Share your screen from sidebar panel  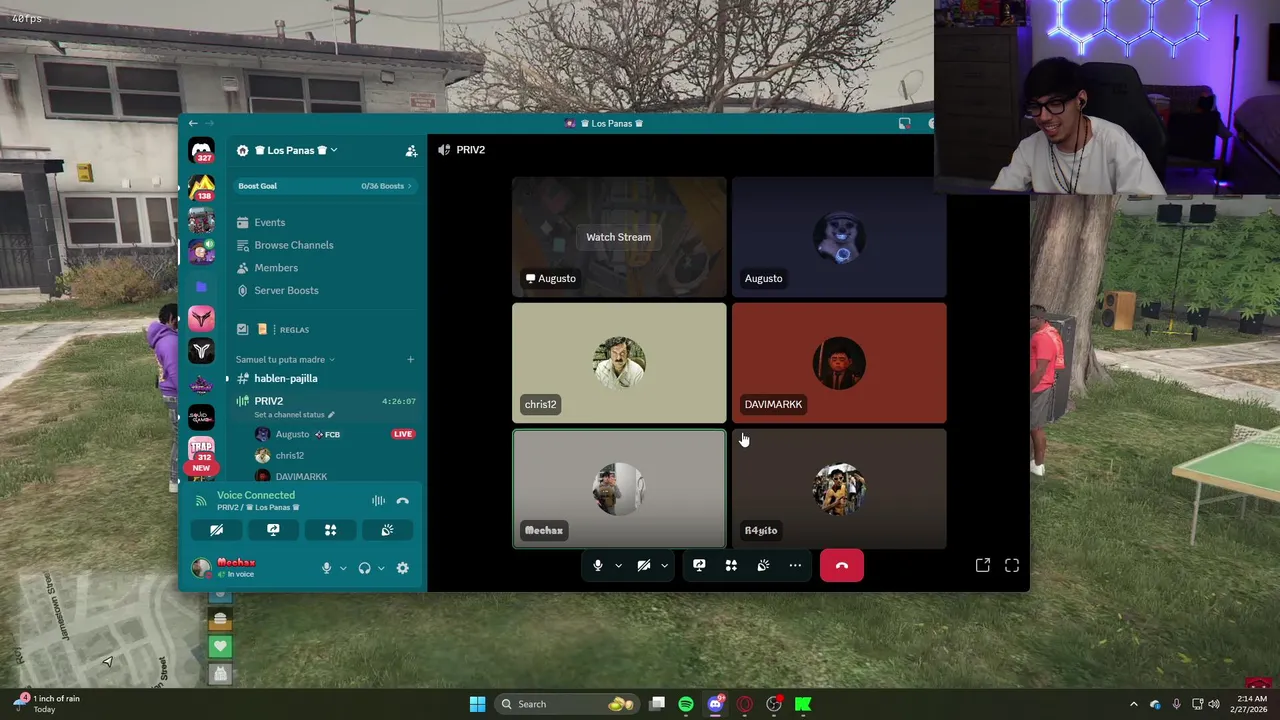[x=273, y=530]
